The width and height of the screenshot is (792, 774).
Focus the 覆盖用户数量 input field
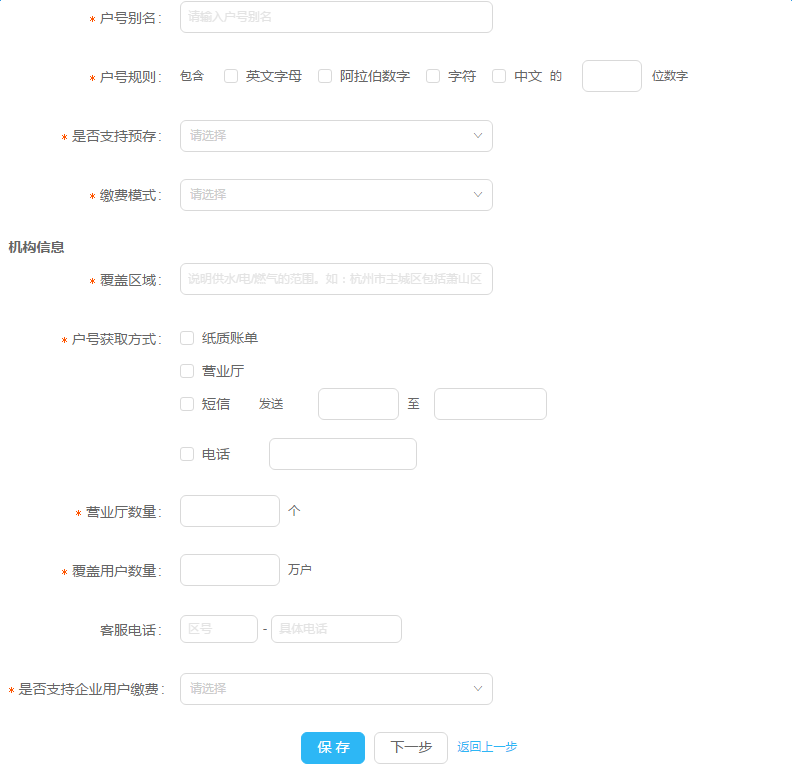pyautogui.click(x=230, y=570)
